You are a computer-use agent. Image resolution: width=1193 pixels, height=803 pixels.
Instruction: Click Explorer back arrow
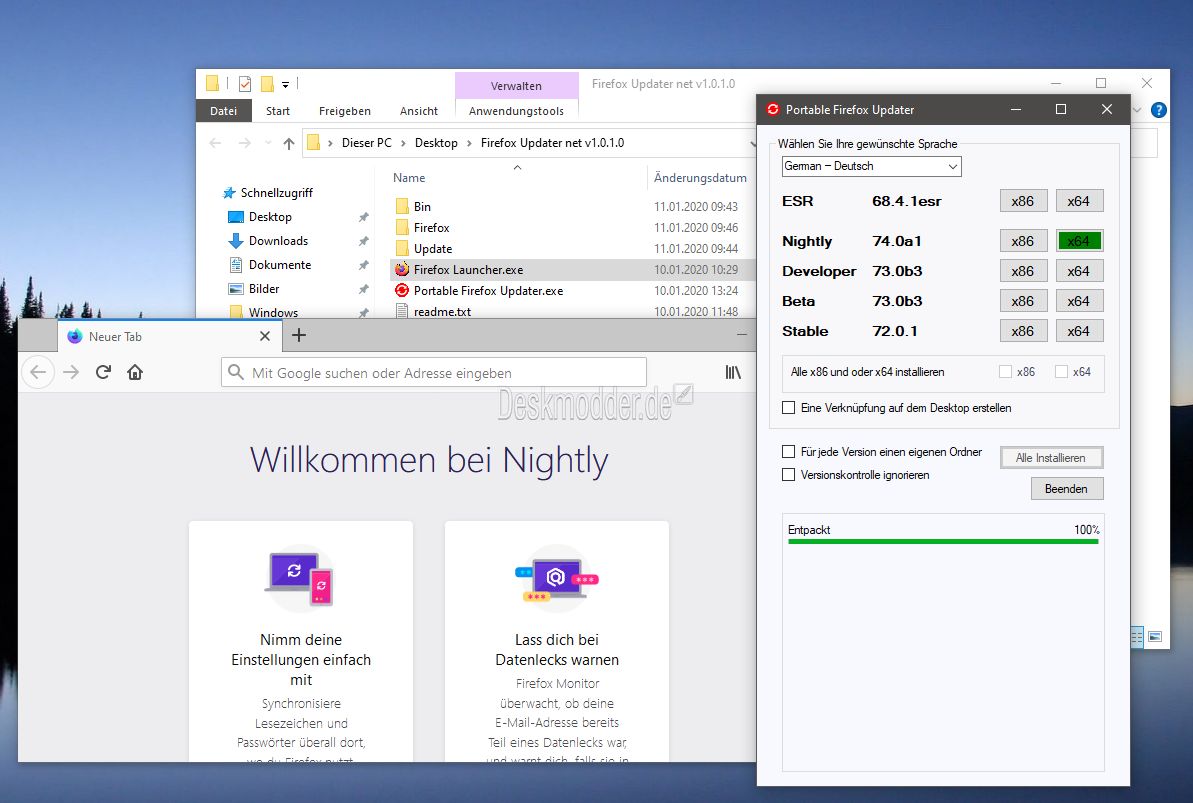click(215, 143)
